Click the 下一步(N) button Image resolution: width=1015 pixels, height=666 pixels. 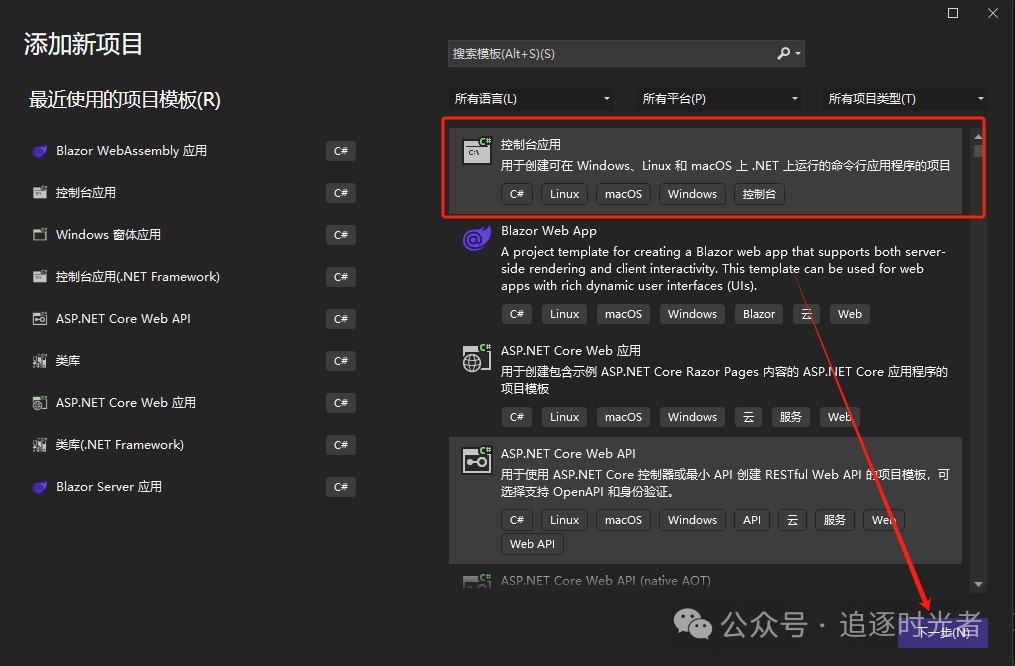click(943, 633)
